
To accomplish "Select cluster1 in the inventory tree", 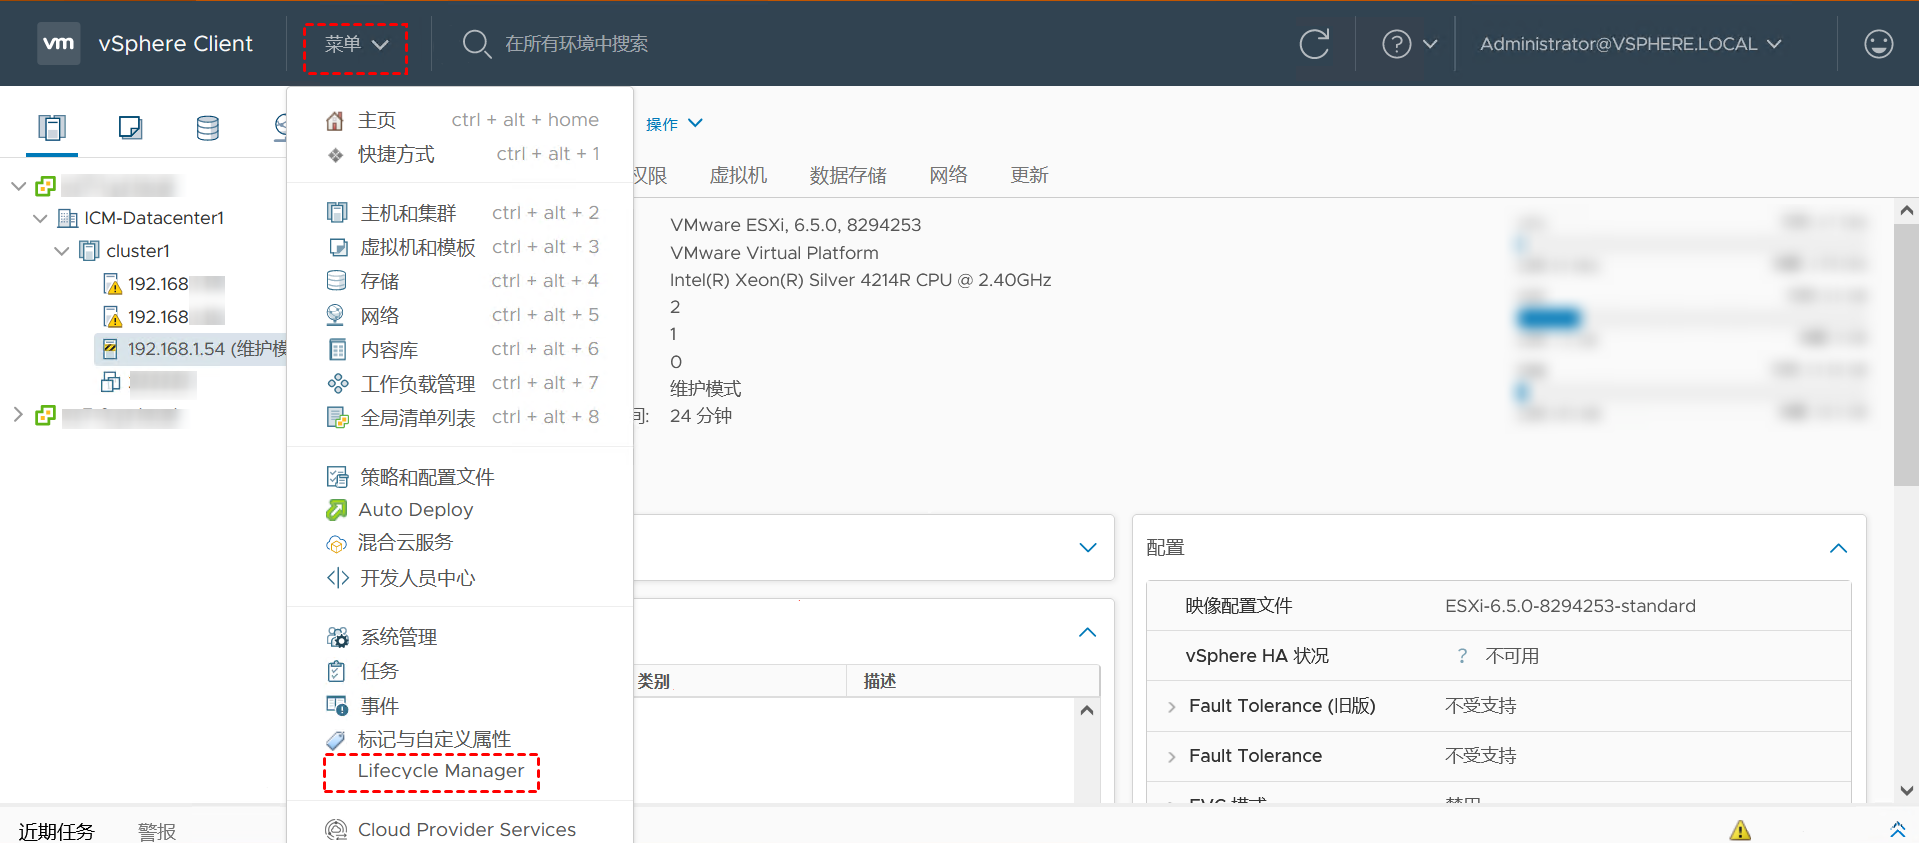I will [138, 251].
